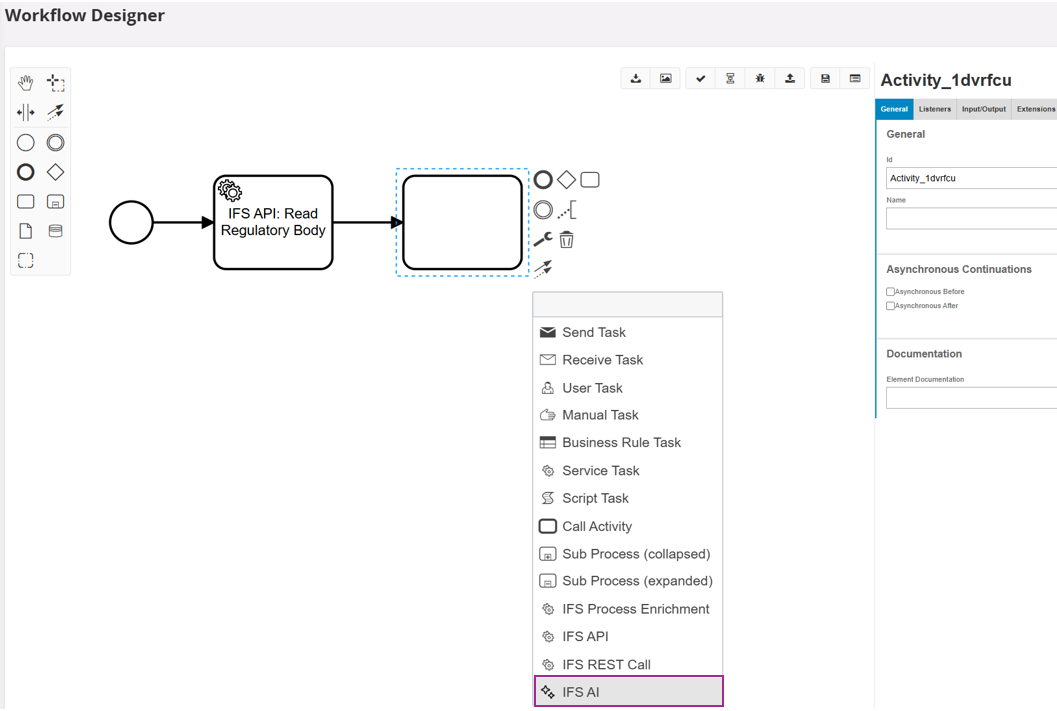Screen dimensions: 1057x711
Task: Choose Call Activity from type menu
Action: pyautogui.click(x=628, y=526)
